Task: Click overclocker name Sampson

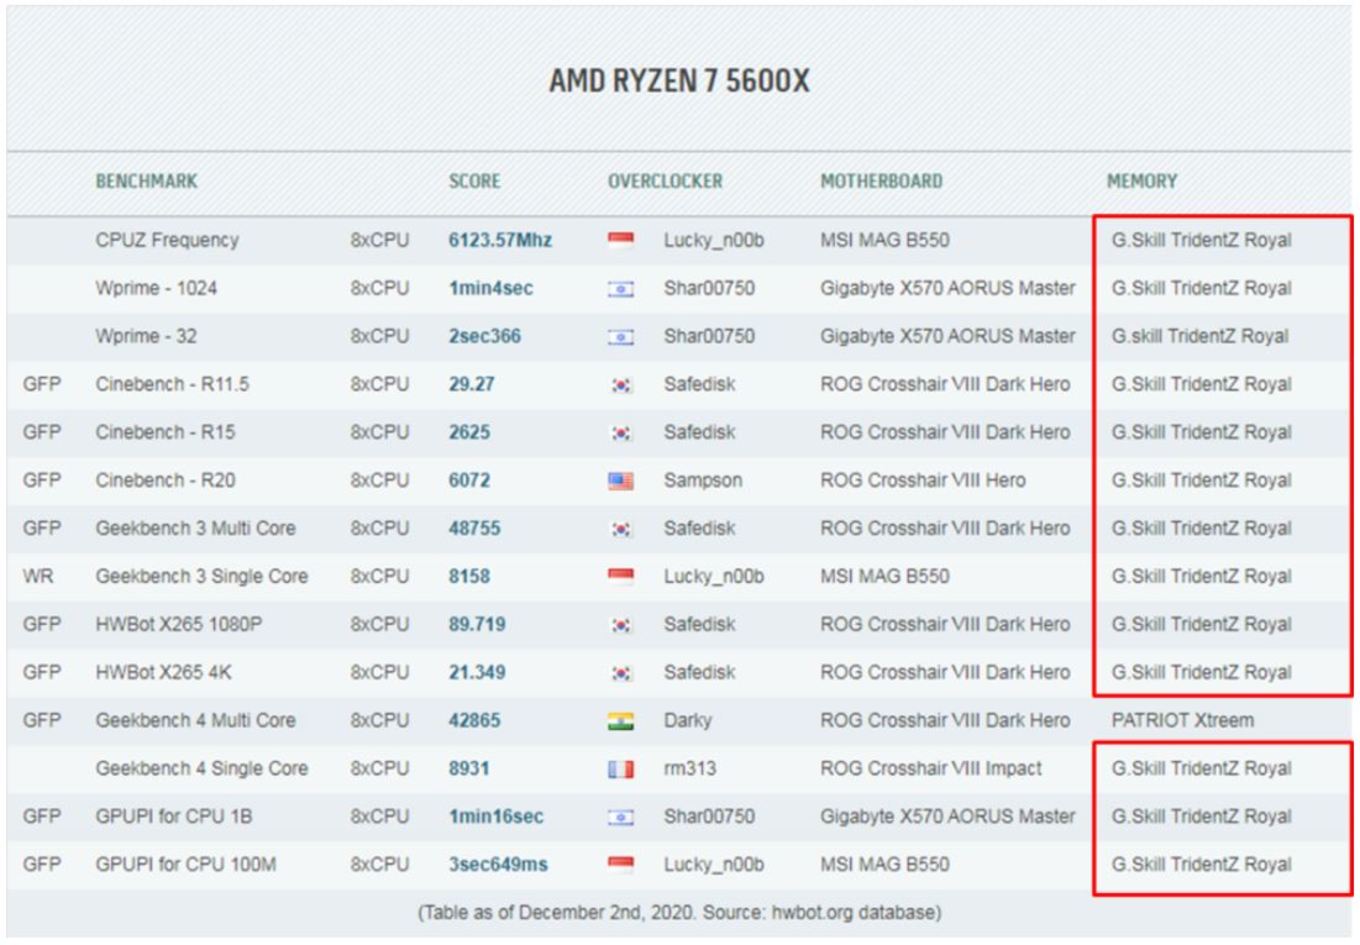Action: 703,480
